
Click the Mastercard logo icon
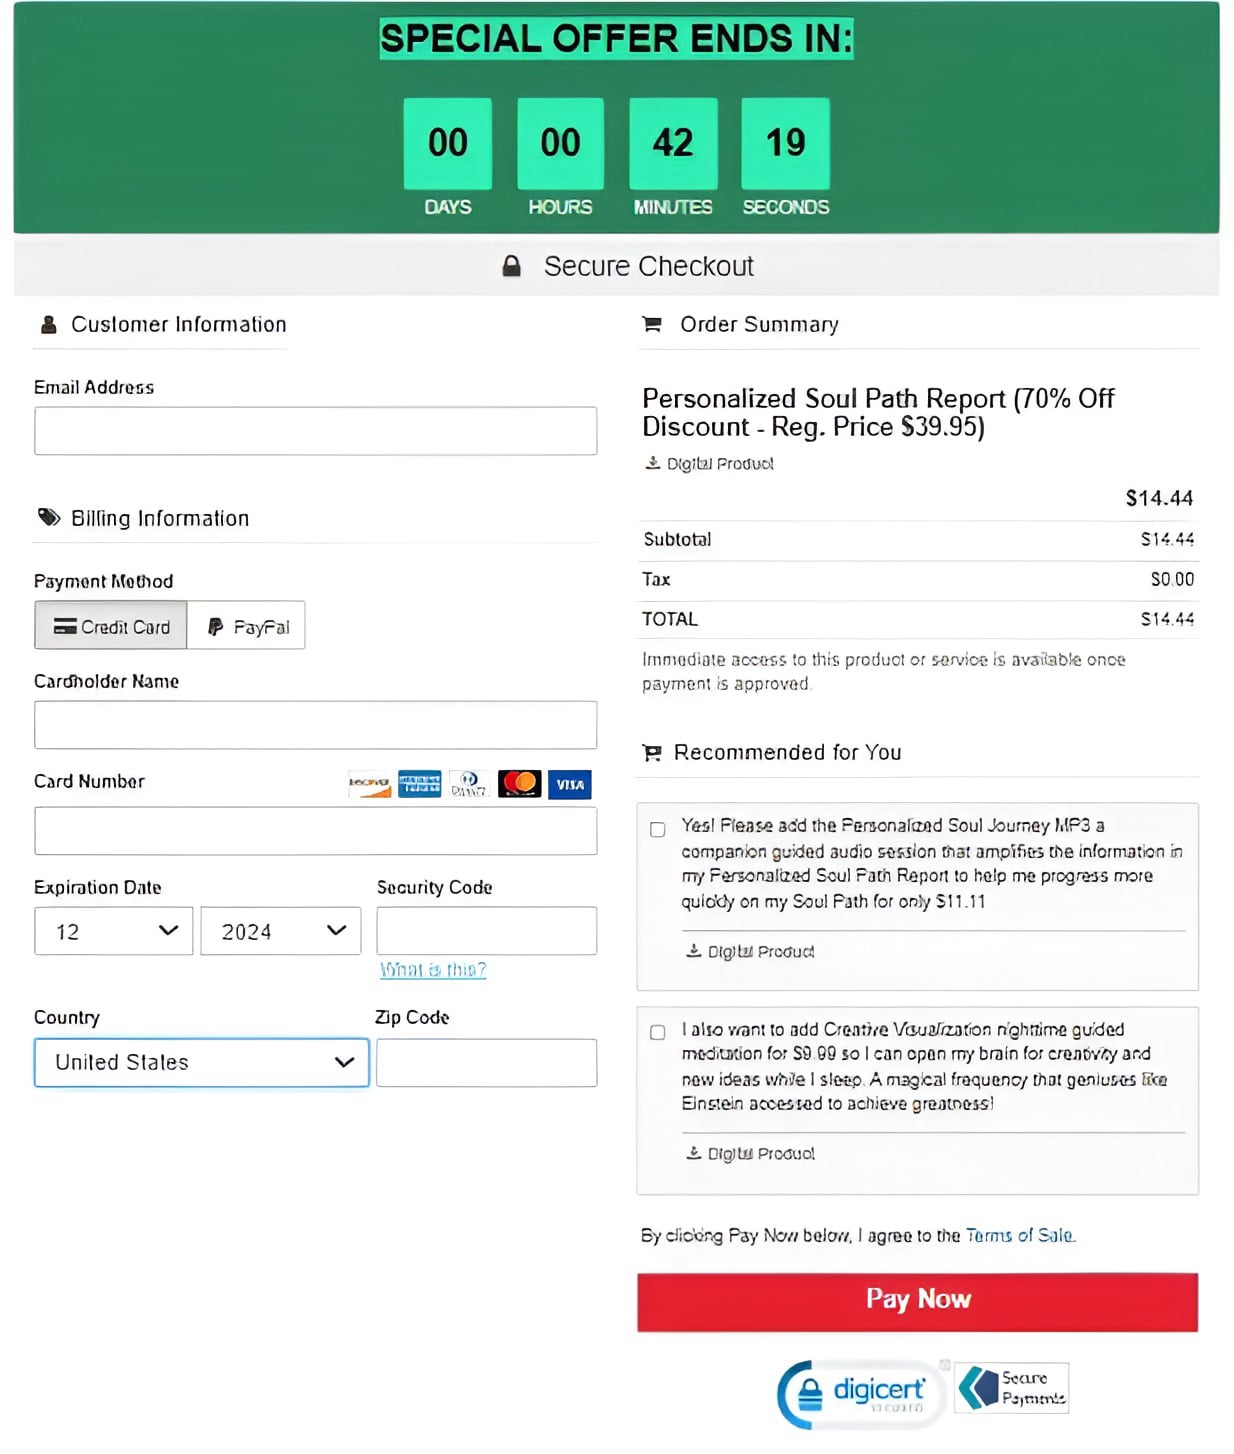tap(519, 784)
